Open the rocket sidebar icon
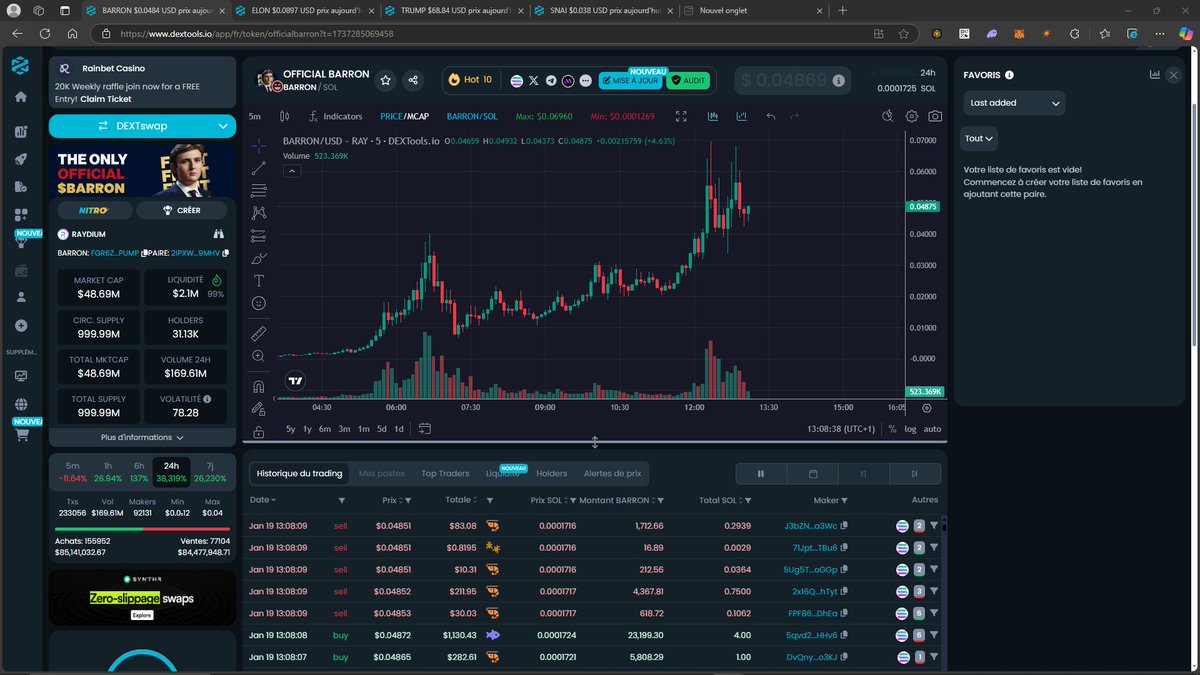This screenshot has width=1200, height=675. 20,159
